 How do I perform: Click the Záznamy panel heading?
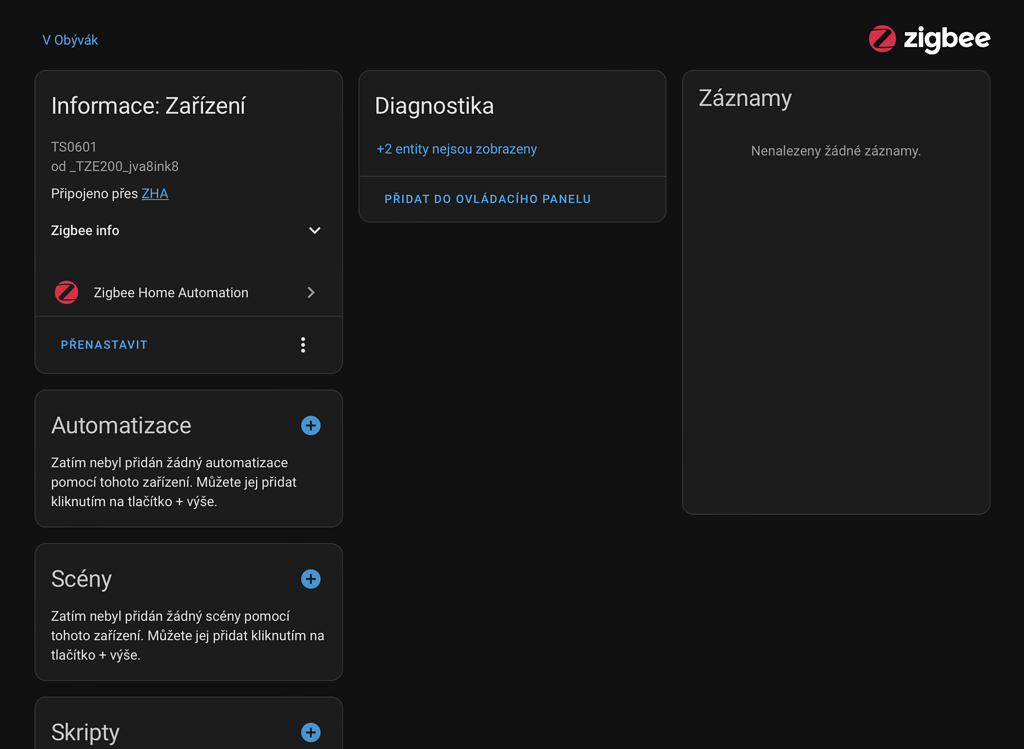click(x=745, y=98)
